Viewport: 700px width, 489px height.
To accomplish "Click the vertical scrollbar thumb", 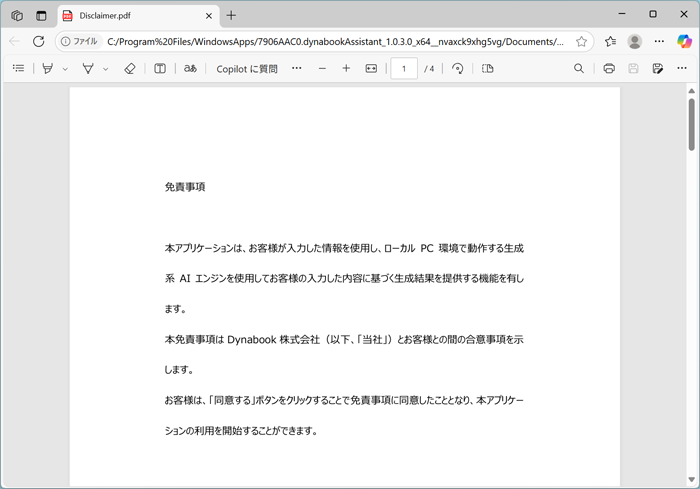I will [x=692, y=125].
